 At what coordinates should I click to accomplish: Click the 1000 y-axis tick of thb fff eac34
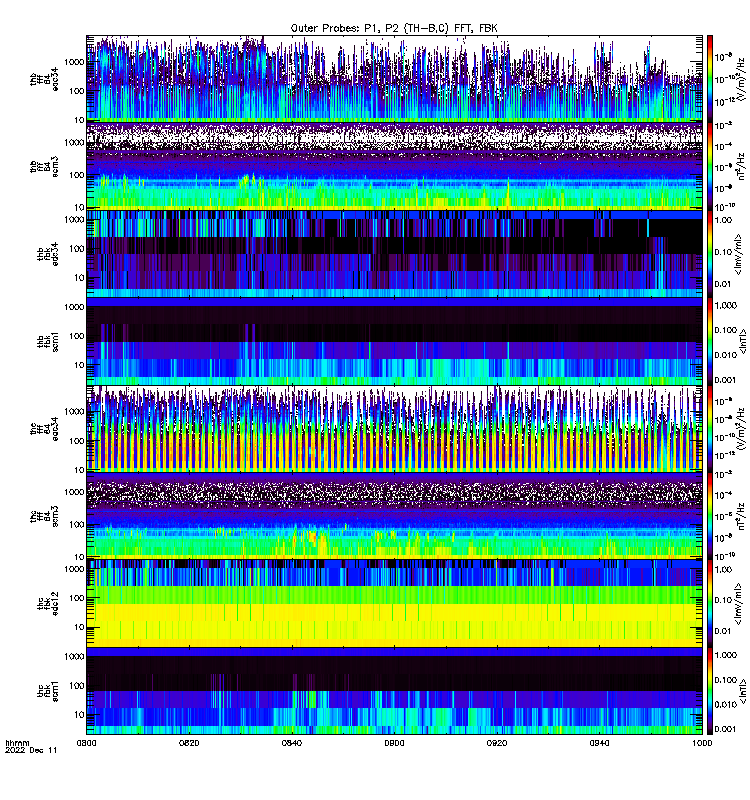click(74, 62)
